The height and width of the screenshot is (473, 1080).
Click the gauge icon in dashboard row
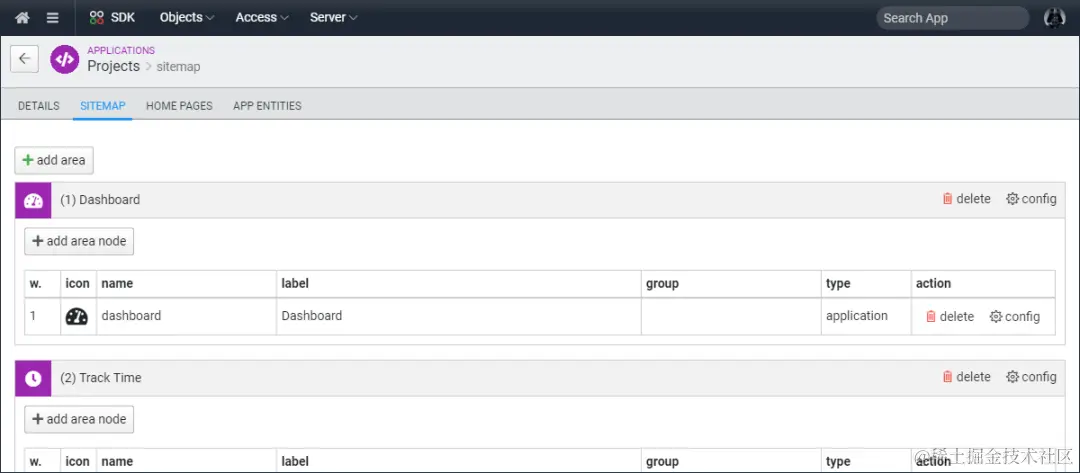[x=76, y=317]
